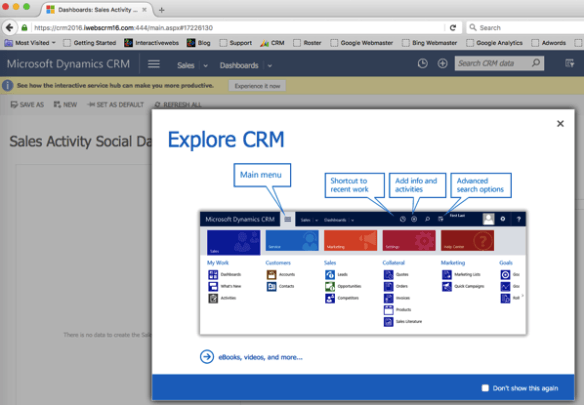This screenshot has height=405, width=584.
Task: Open Support bookmark
Action: click(236, 43)
